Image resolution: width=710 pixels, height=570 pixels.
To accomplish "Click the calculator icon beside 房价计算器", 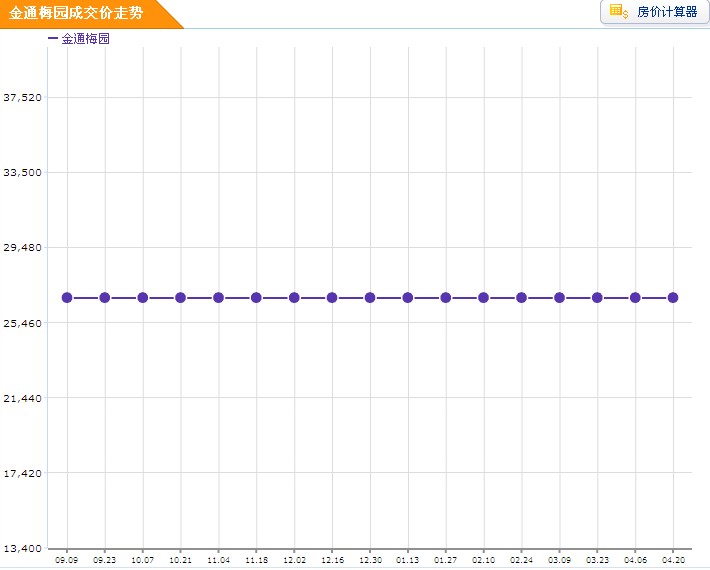I will tap(619, 11).
